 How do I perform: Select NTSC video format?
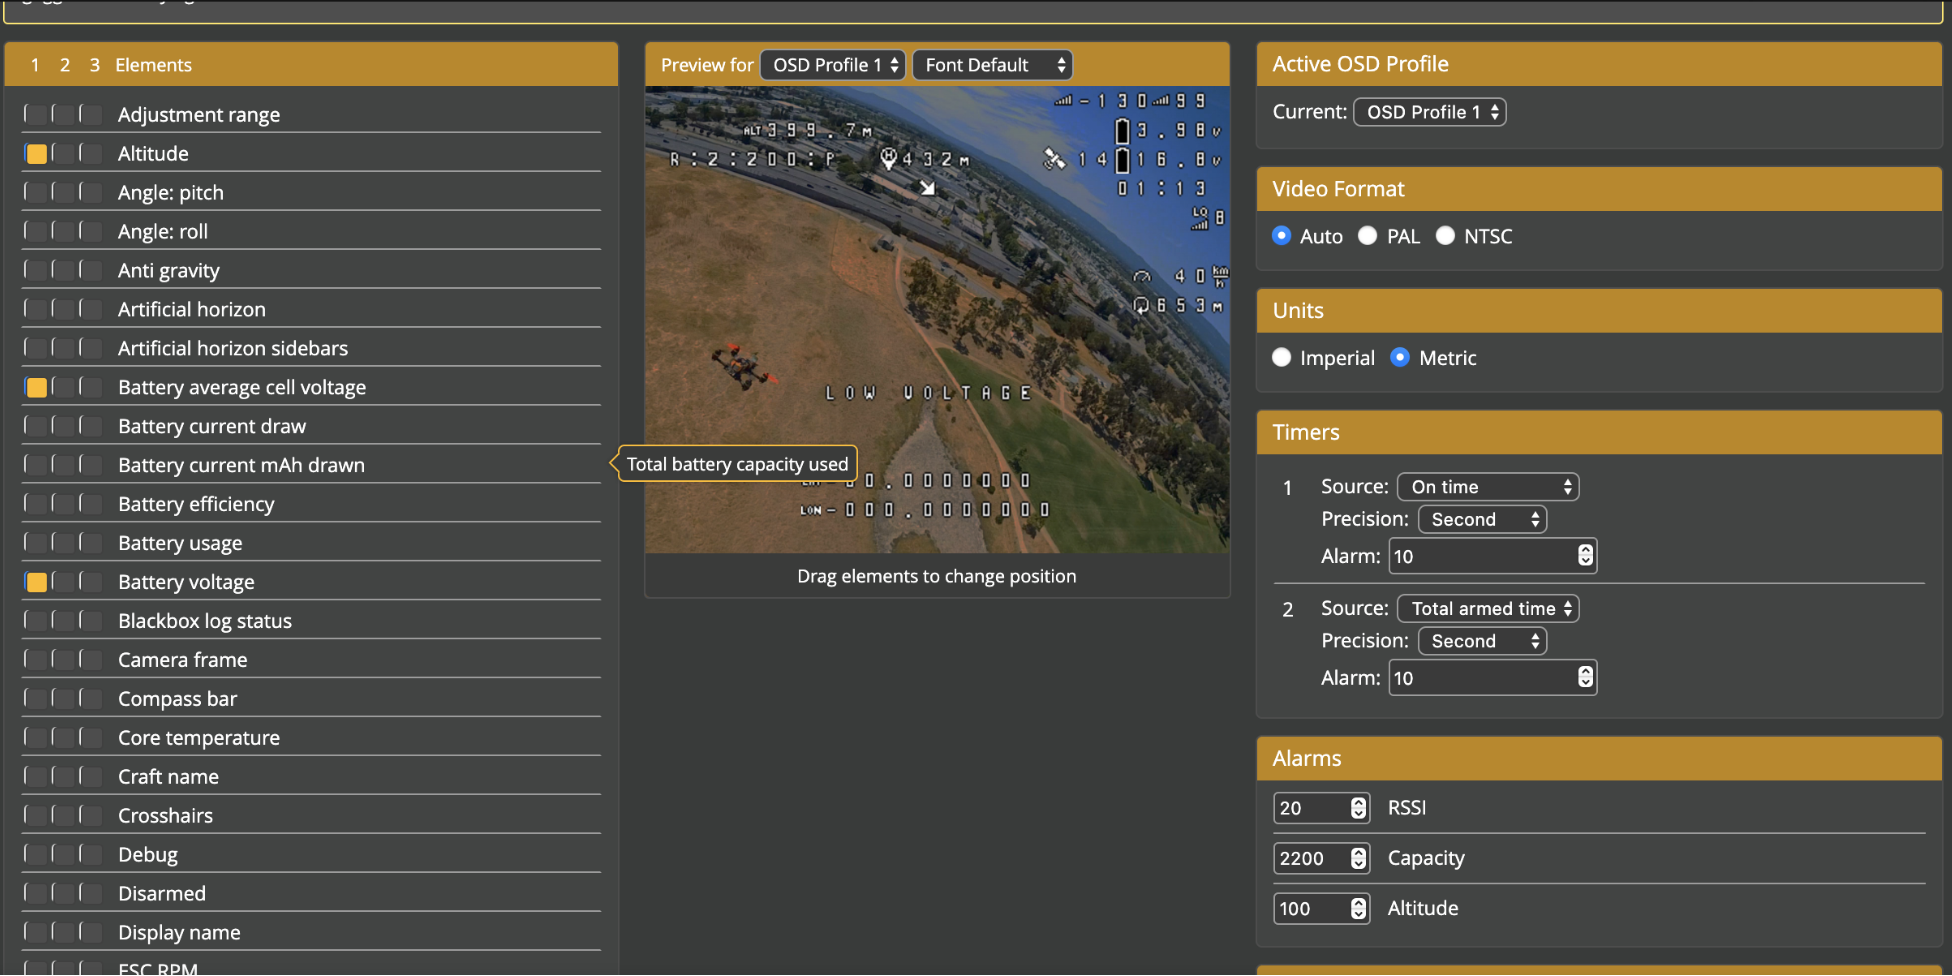[1445, 236]
